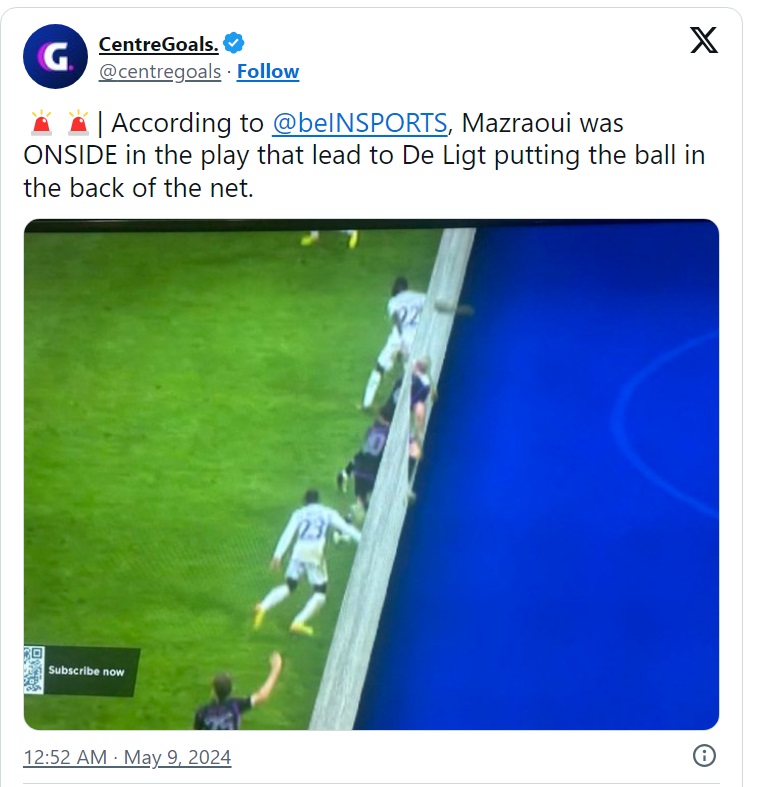Click the tweet info icon
The image size is (763, 787).
[x=704, y=755]
